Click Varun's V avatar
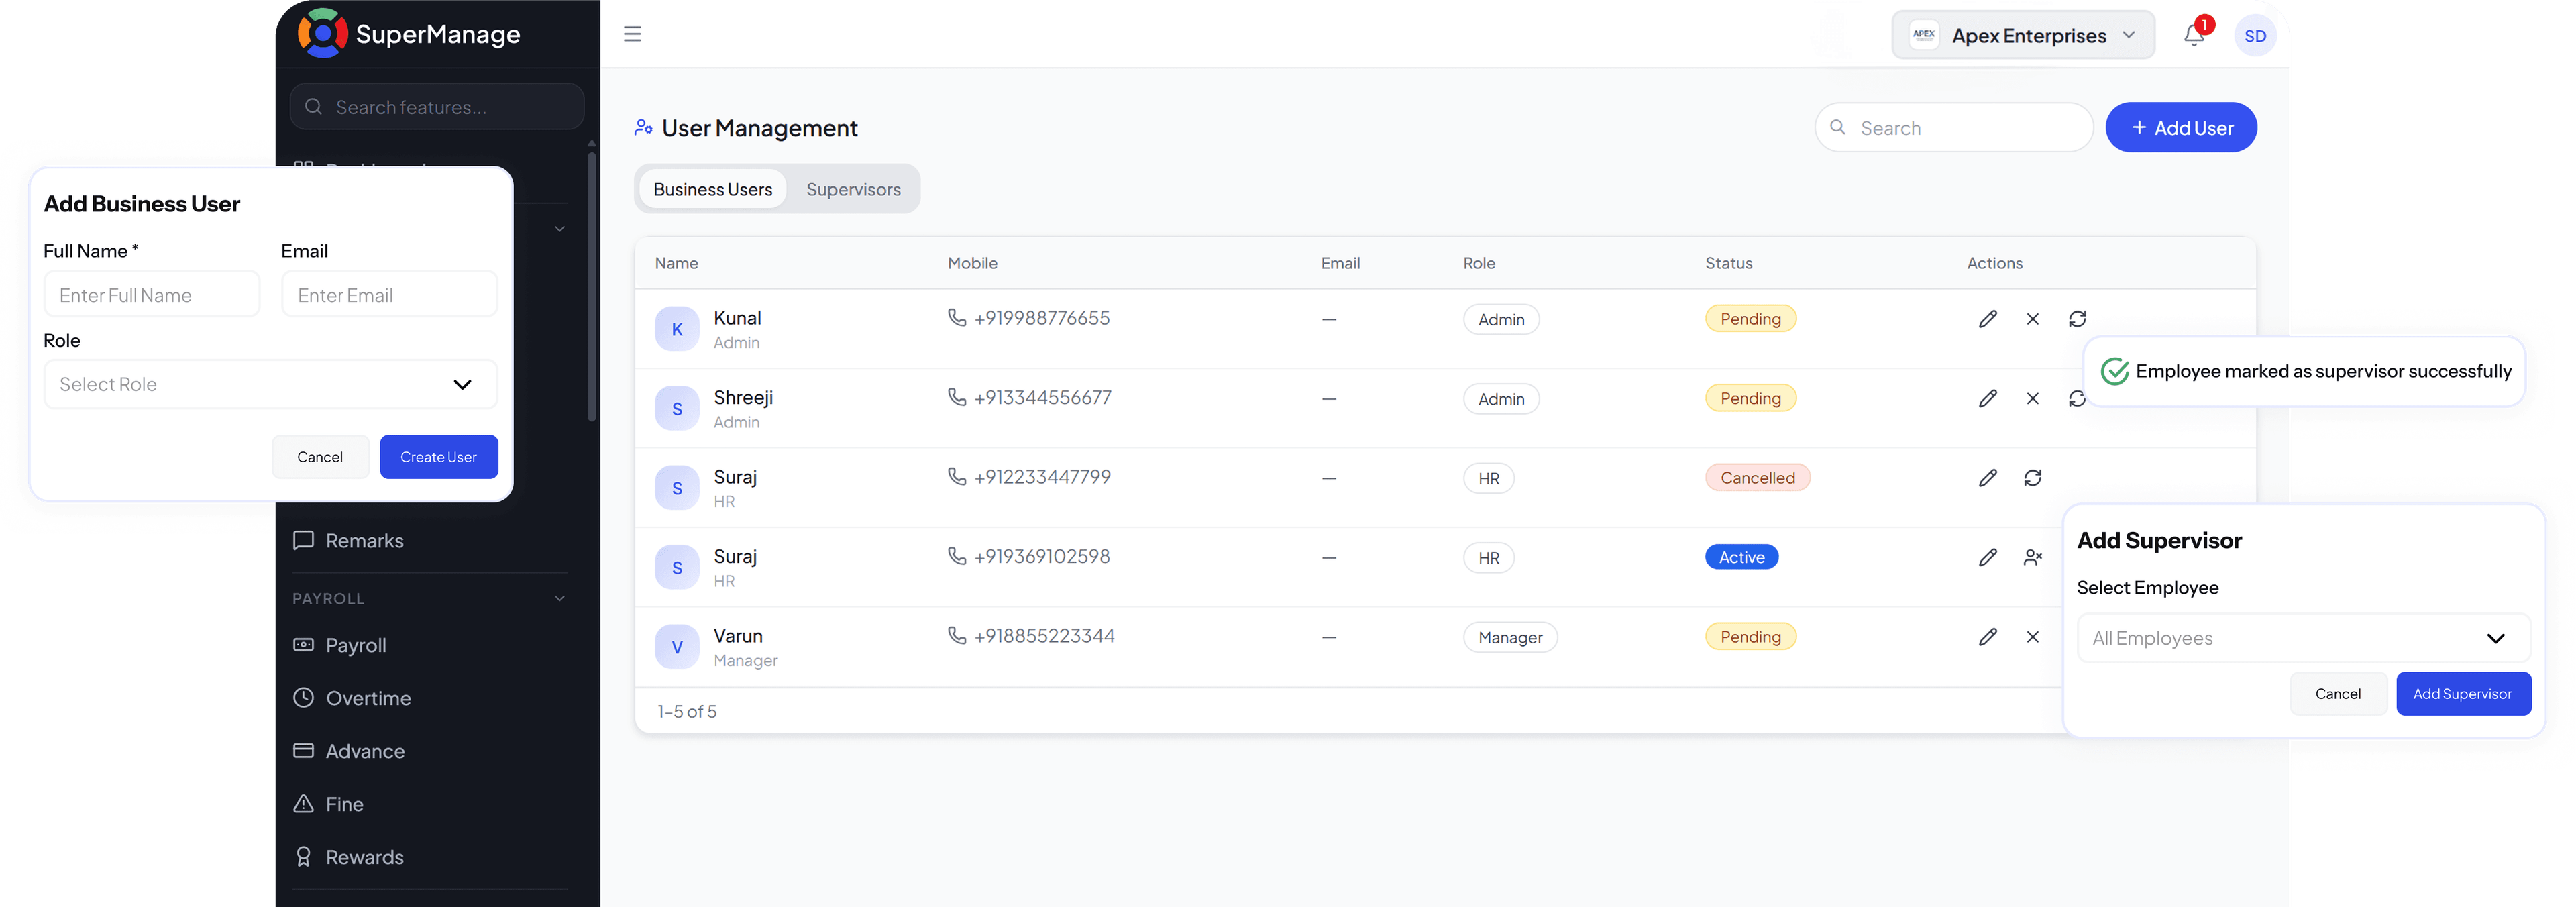 click(677, 647)
